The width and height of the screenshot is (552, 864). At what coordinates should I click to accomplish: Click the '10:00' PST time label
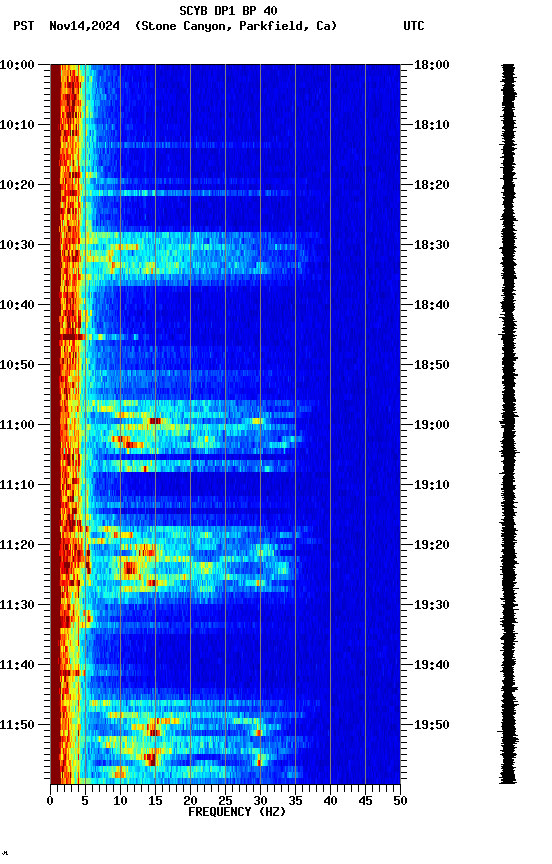pos(17,65)
